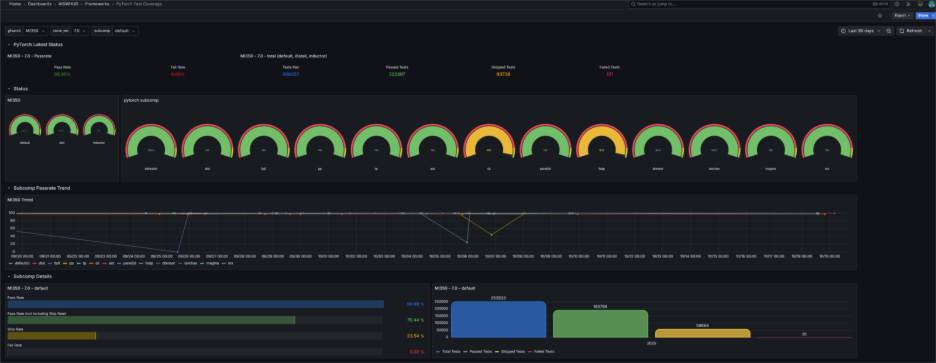Viewport: 936px width, 363px height.
Task: Open the help icon in top bar
Action: point(897,4)
